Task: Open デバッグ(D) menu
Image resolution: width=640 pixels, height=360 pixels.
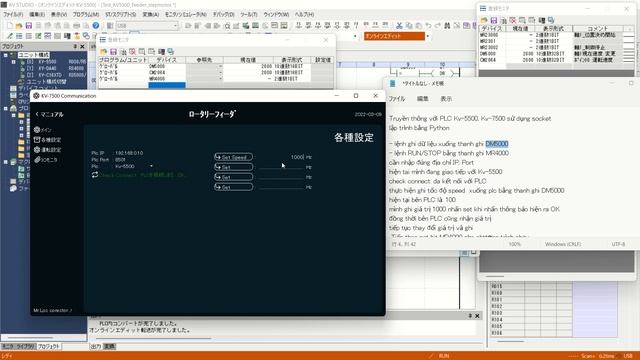Action: [x=224, y=14]
